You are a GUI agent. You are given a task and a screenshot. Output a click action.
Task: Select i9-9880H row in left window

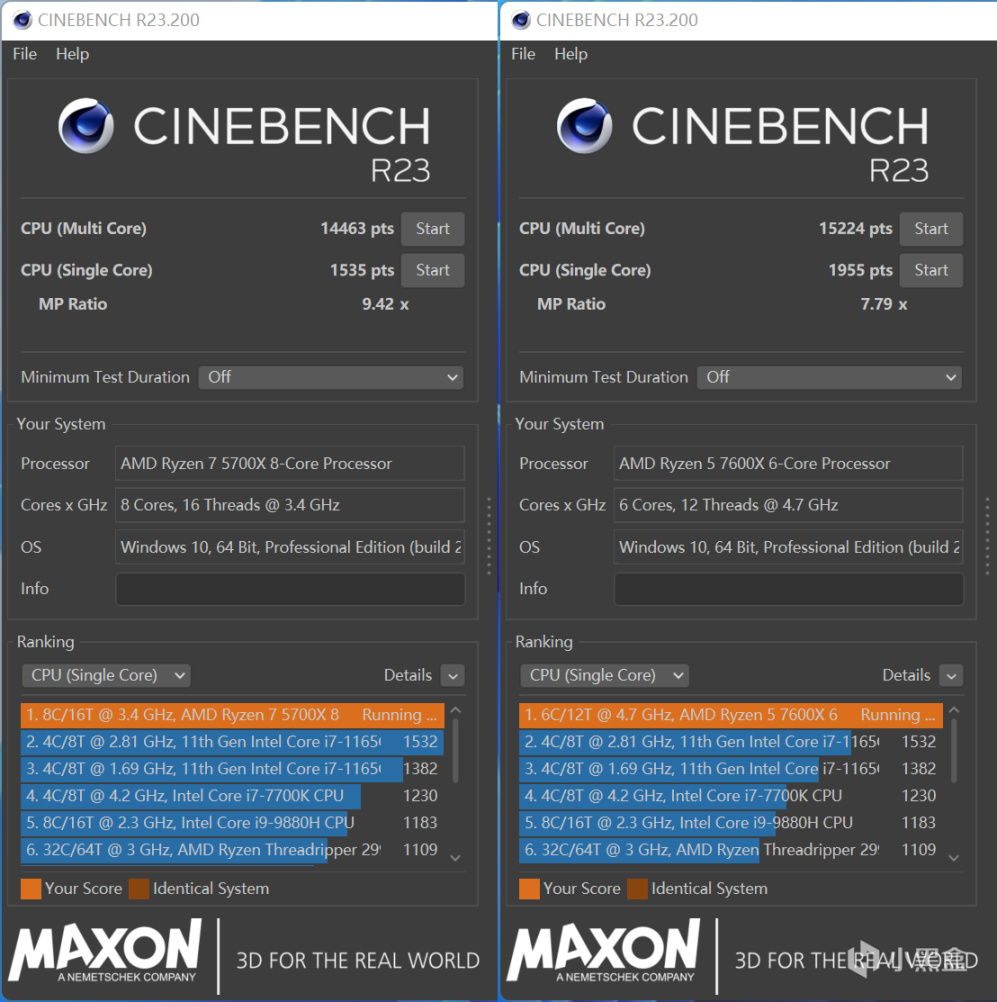click(x=233, y=822)
